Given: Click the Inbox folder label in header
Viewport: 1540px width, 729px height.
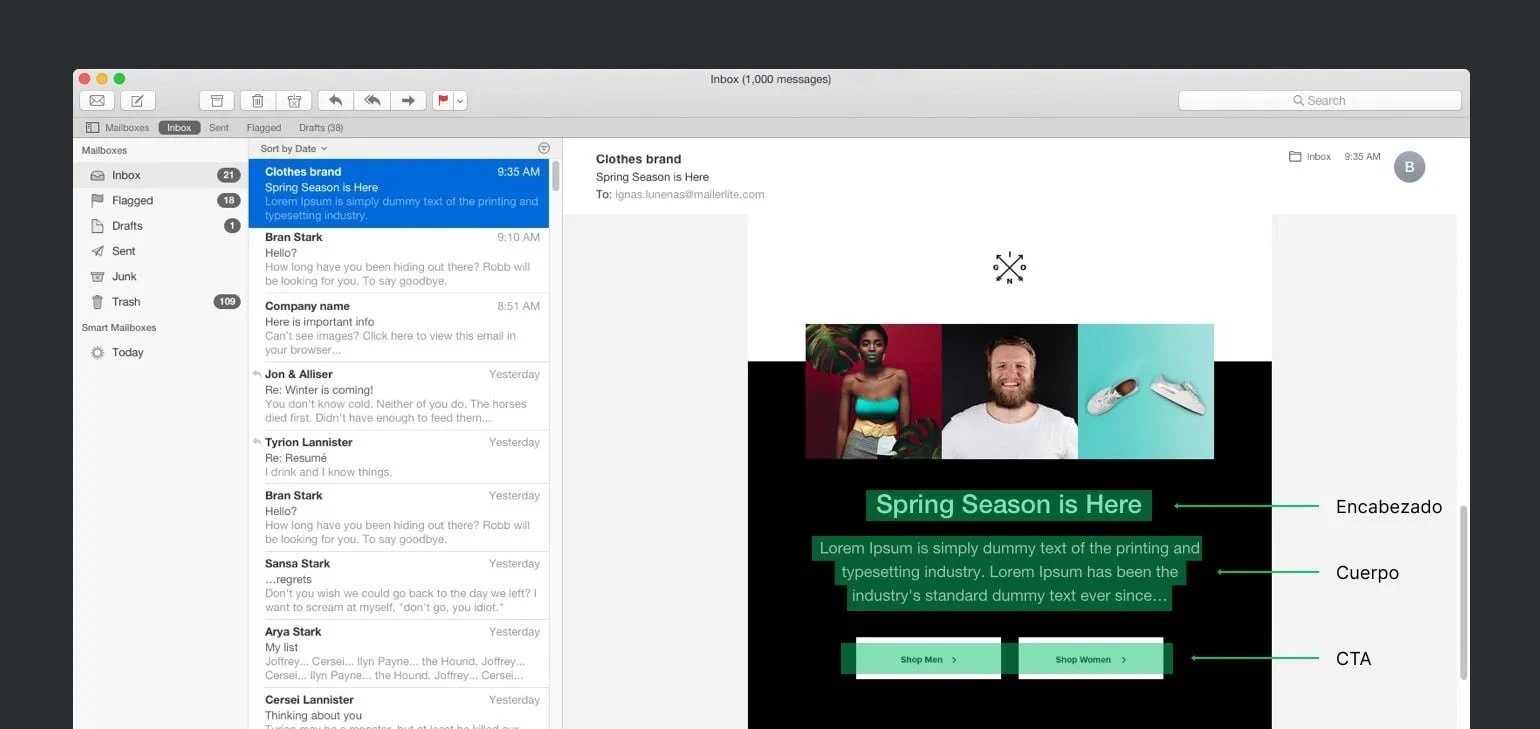Looking at the screenshot, I should click(1310, 157).
